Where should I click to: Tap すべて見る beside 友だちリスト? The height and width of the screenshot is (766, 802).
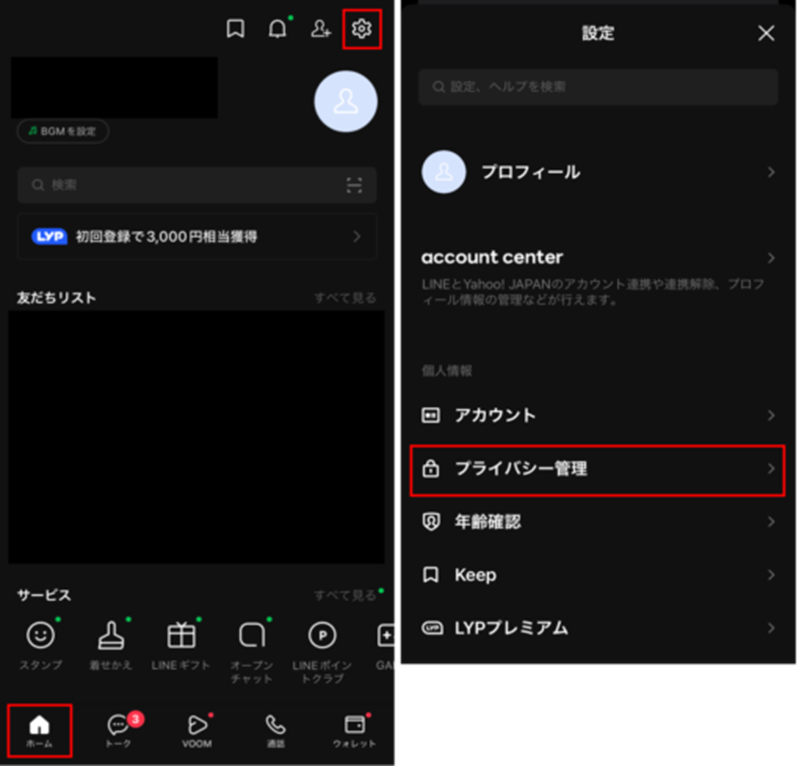(345, 298)
